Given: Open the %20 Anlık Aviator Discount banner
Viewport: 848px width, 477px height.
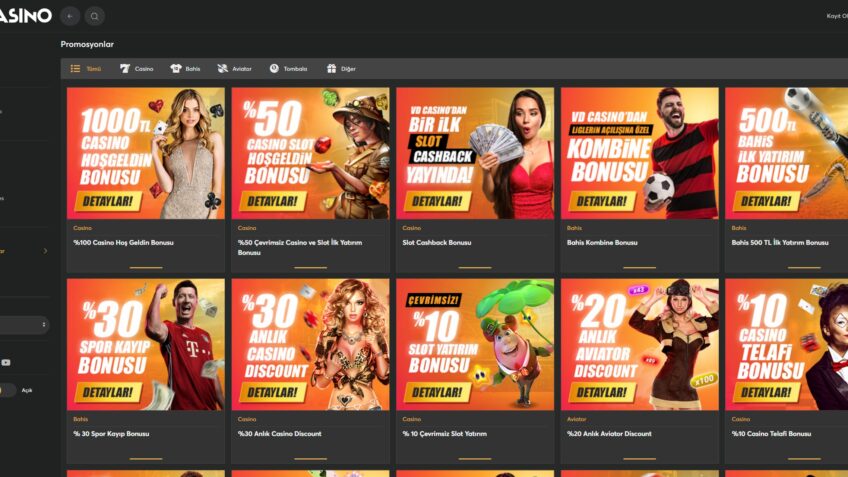Looking at the screenshot, I should [639, 345].
